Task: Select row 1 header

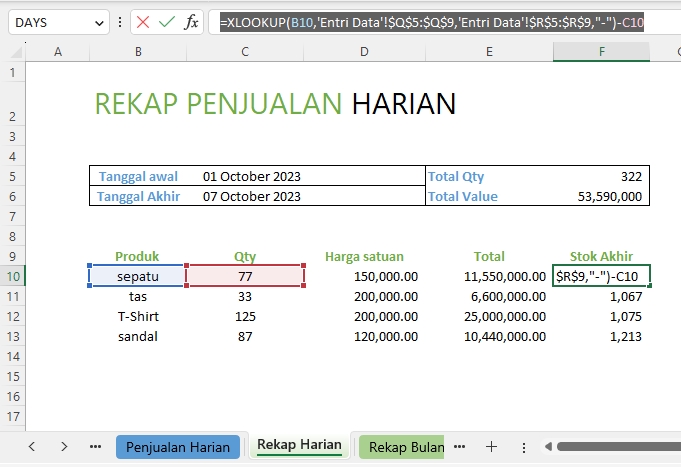Action: coord(13,73)
